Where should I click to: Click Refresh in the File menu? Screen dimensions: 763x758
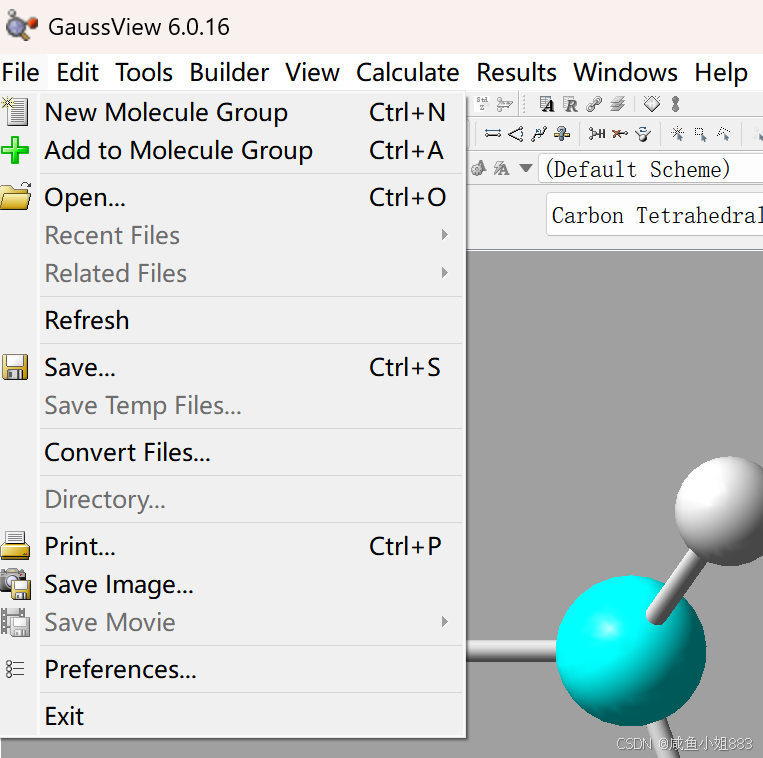pyautogui.click(x=251, y=321)
